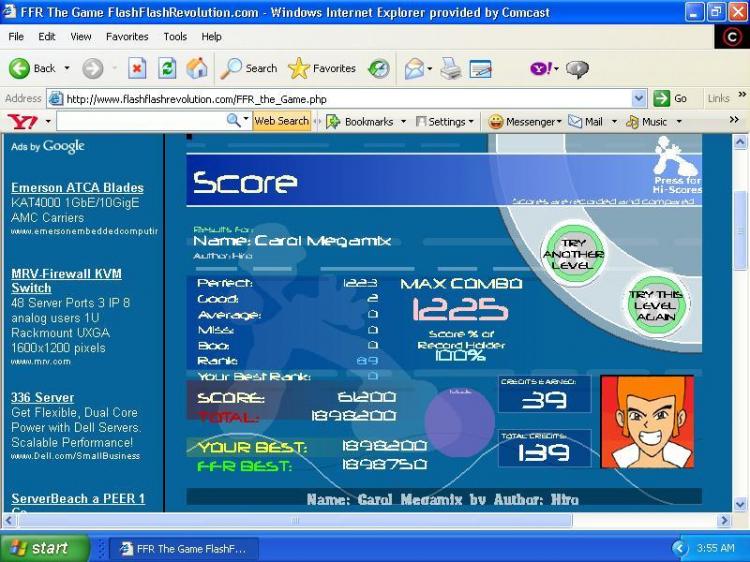750x562 pixels.
Task: Click the Yahoo toolbar magnifier icon
Action: click(233, 121)
